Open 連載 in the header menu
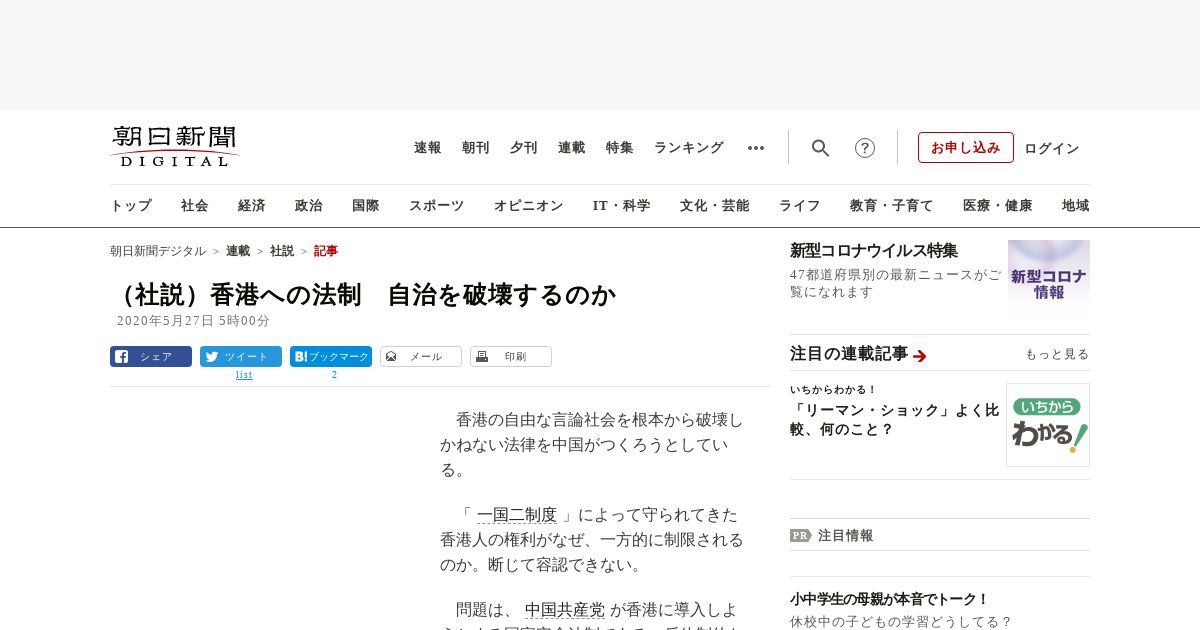 coord(572,148)
